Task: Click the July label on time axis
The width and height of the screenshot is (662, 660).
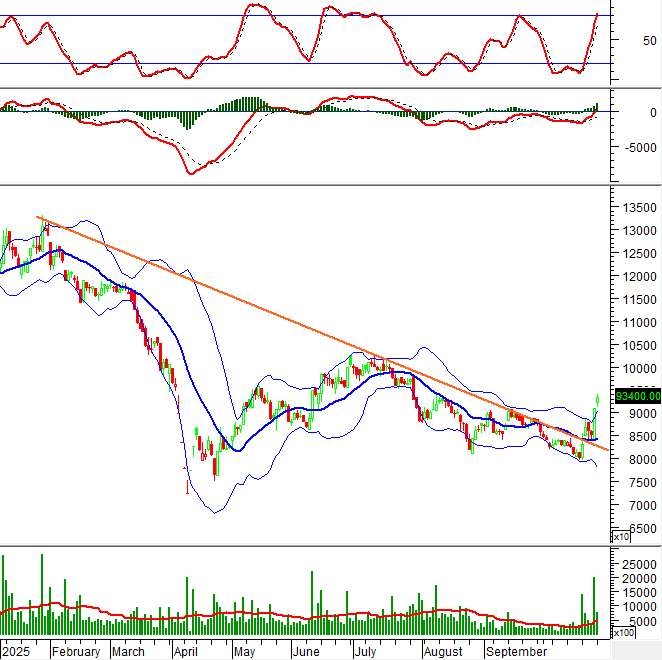Action: point(366,651)
